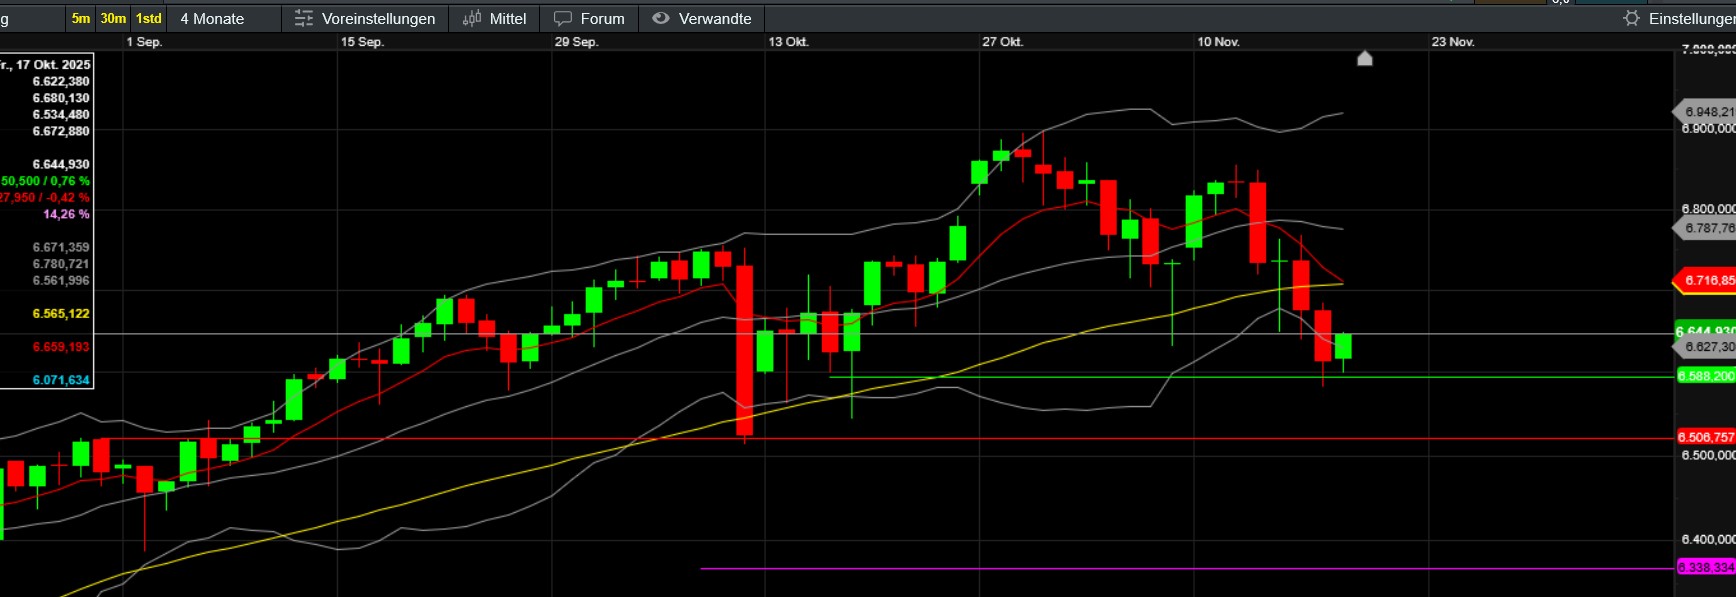Click the 6.400,000 price axis label

[1708, 539]
